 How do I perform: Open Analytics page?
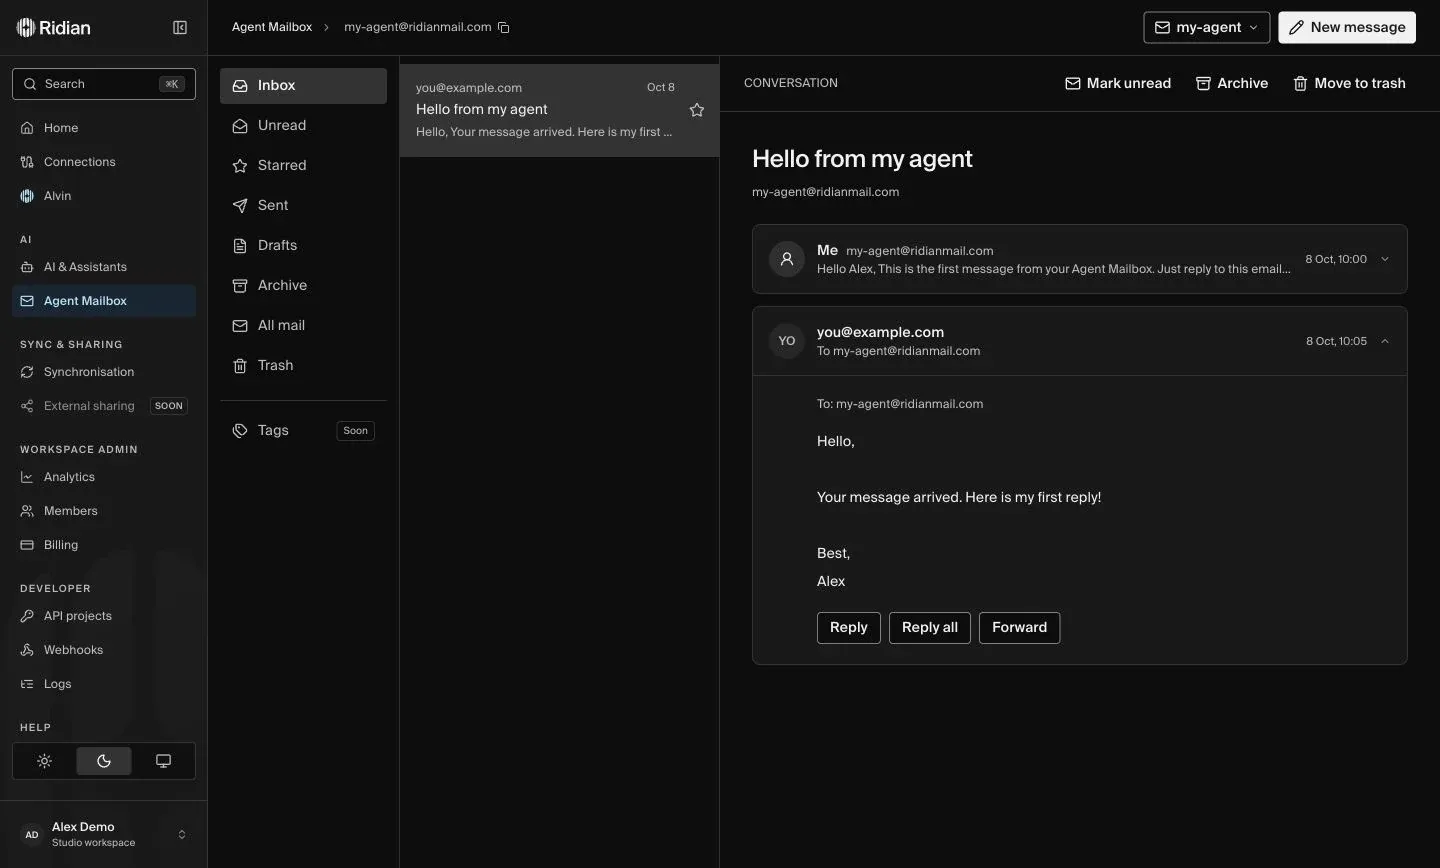point(104,477)
